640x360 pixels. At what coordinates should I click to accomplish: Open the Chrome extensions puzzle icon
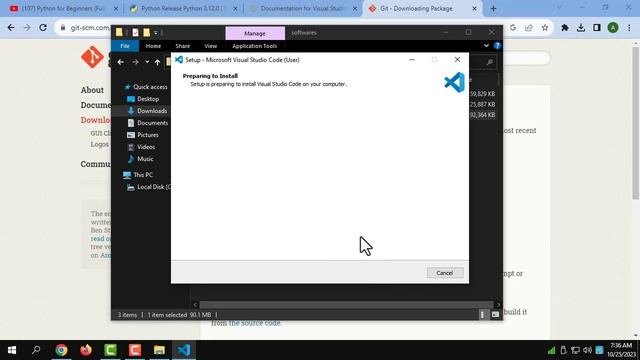[x=565, y=28]
